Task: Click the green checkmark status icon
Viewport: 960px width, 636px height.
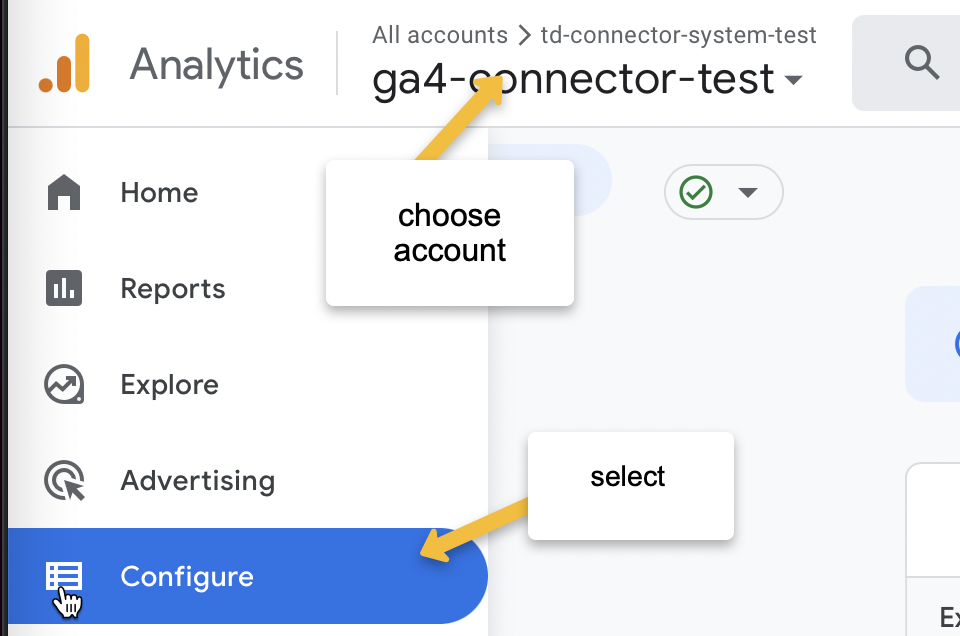Action: [x=696, y=192]
